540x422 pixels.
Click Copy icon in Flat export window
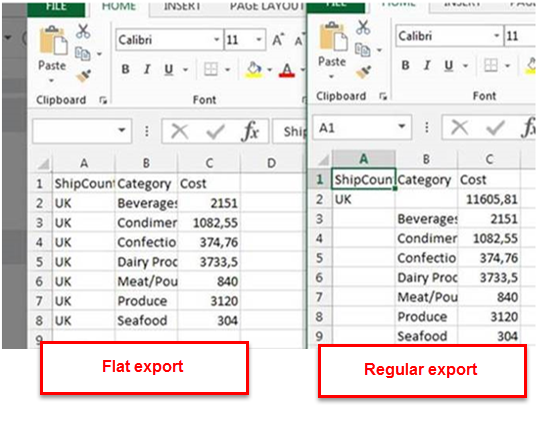(x=83, y=53)
